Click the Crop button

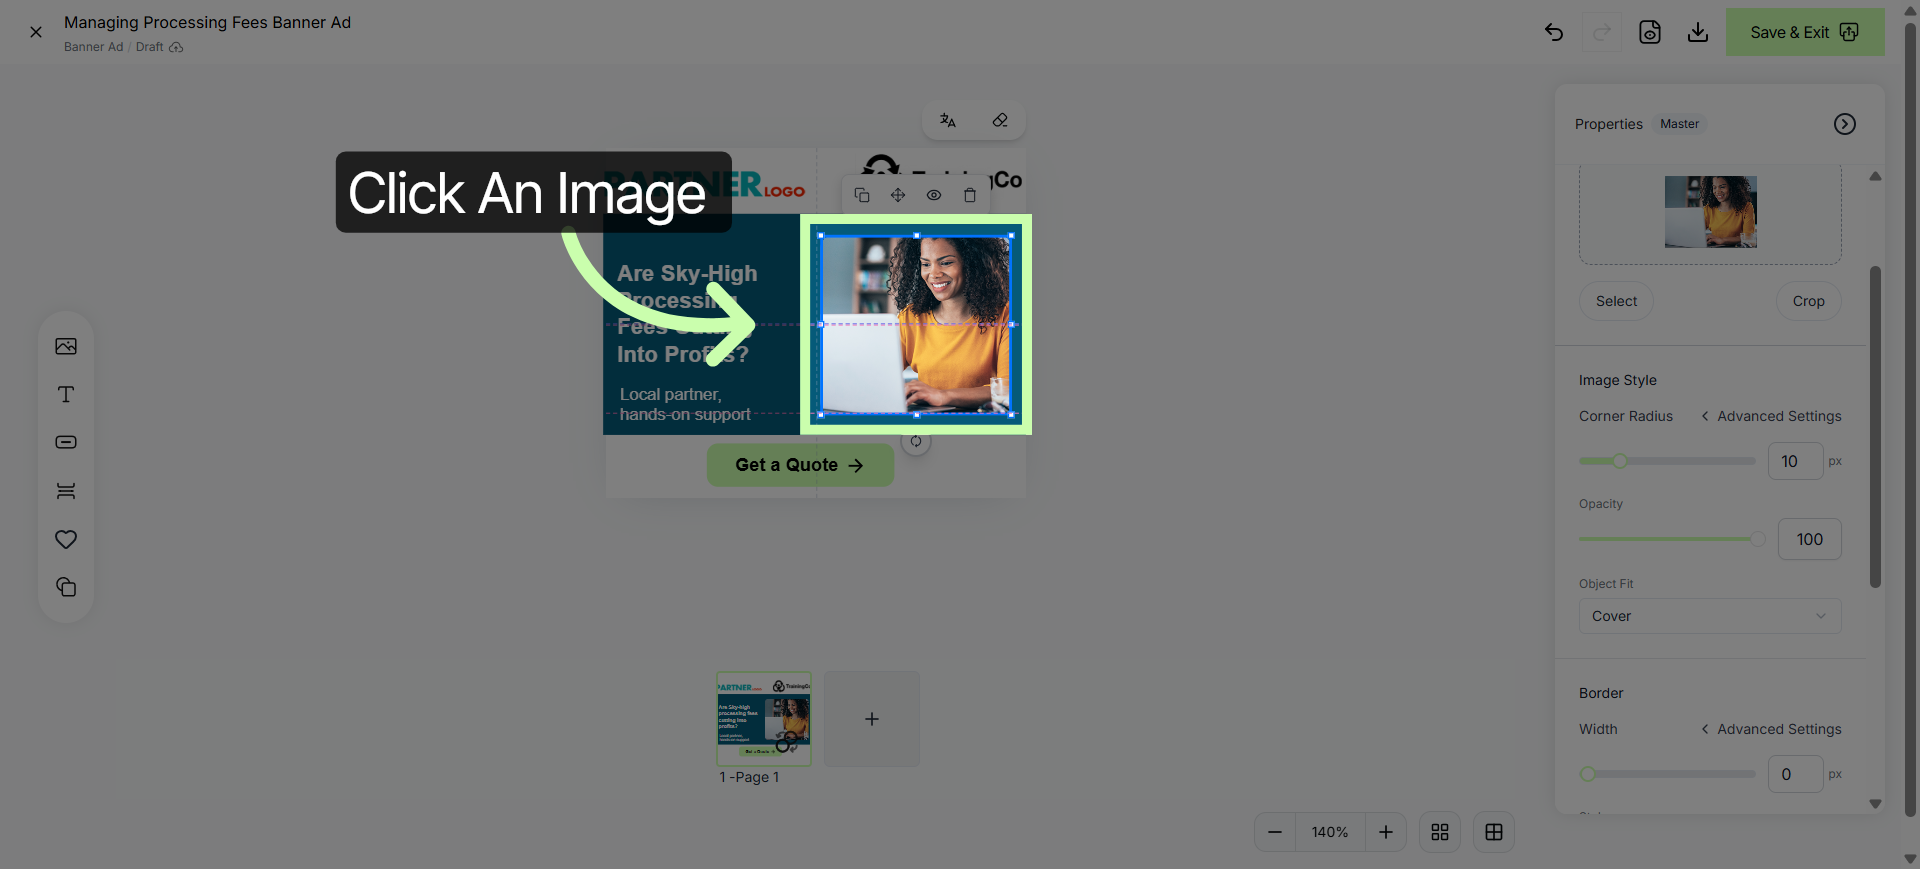point(1808,301)
